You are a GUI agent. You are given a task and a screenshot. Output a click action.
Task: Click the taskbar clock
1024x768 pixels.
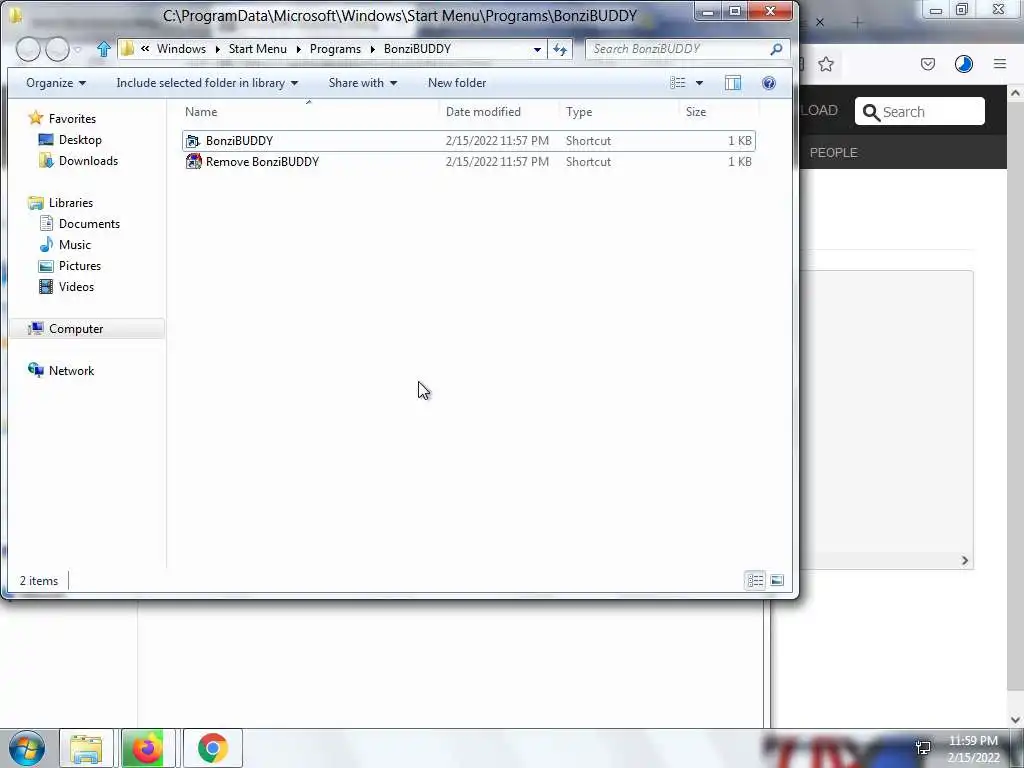pos(973,749)
